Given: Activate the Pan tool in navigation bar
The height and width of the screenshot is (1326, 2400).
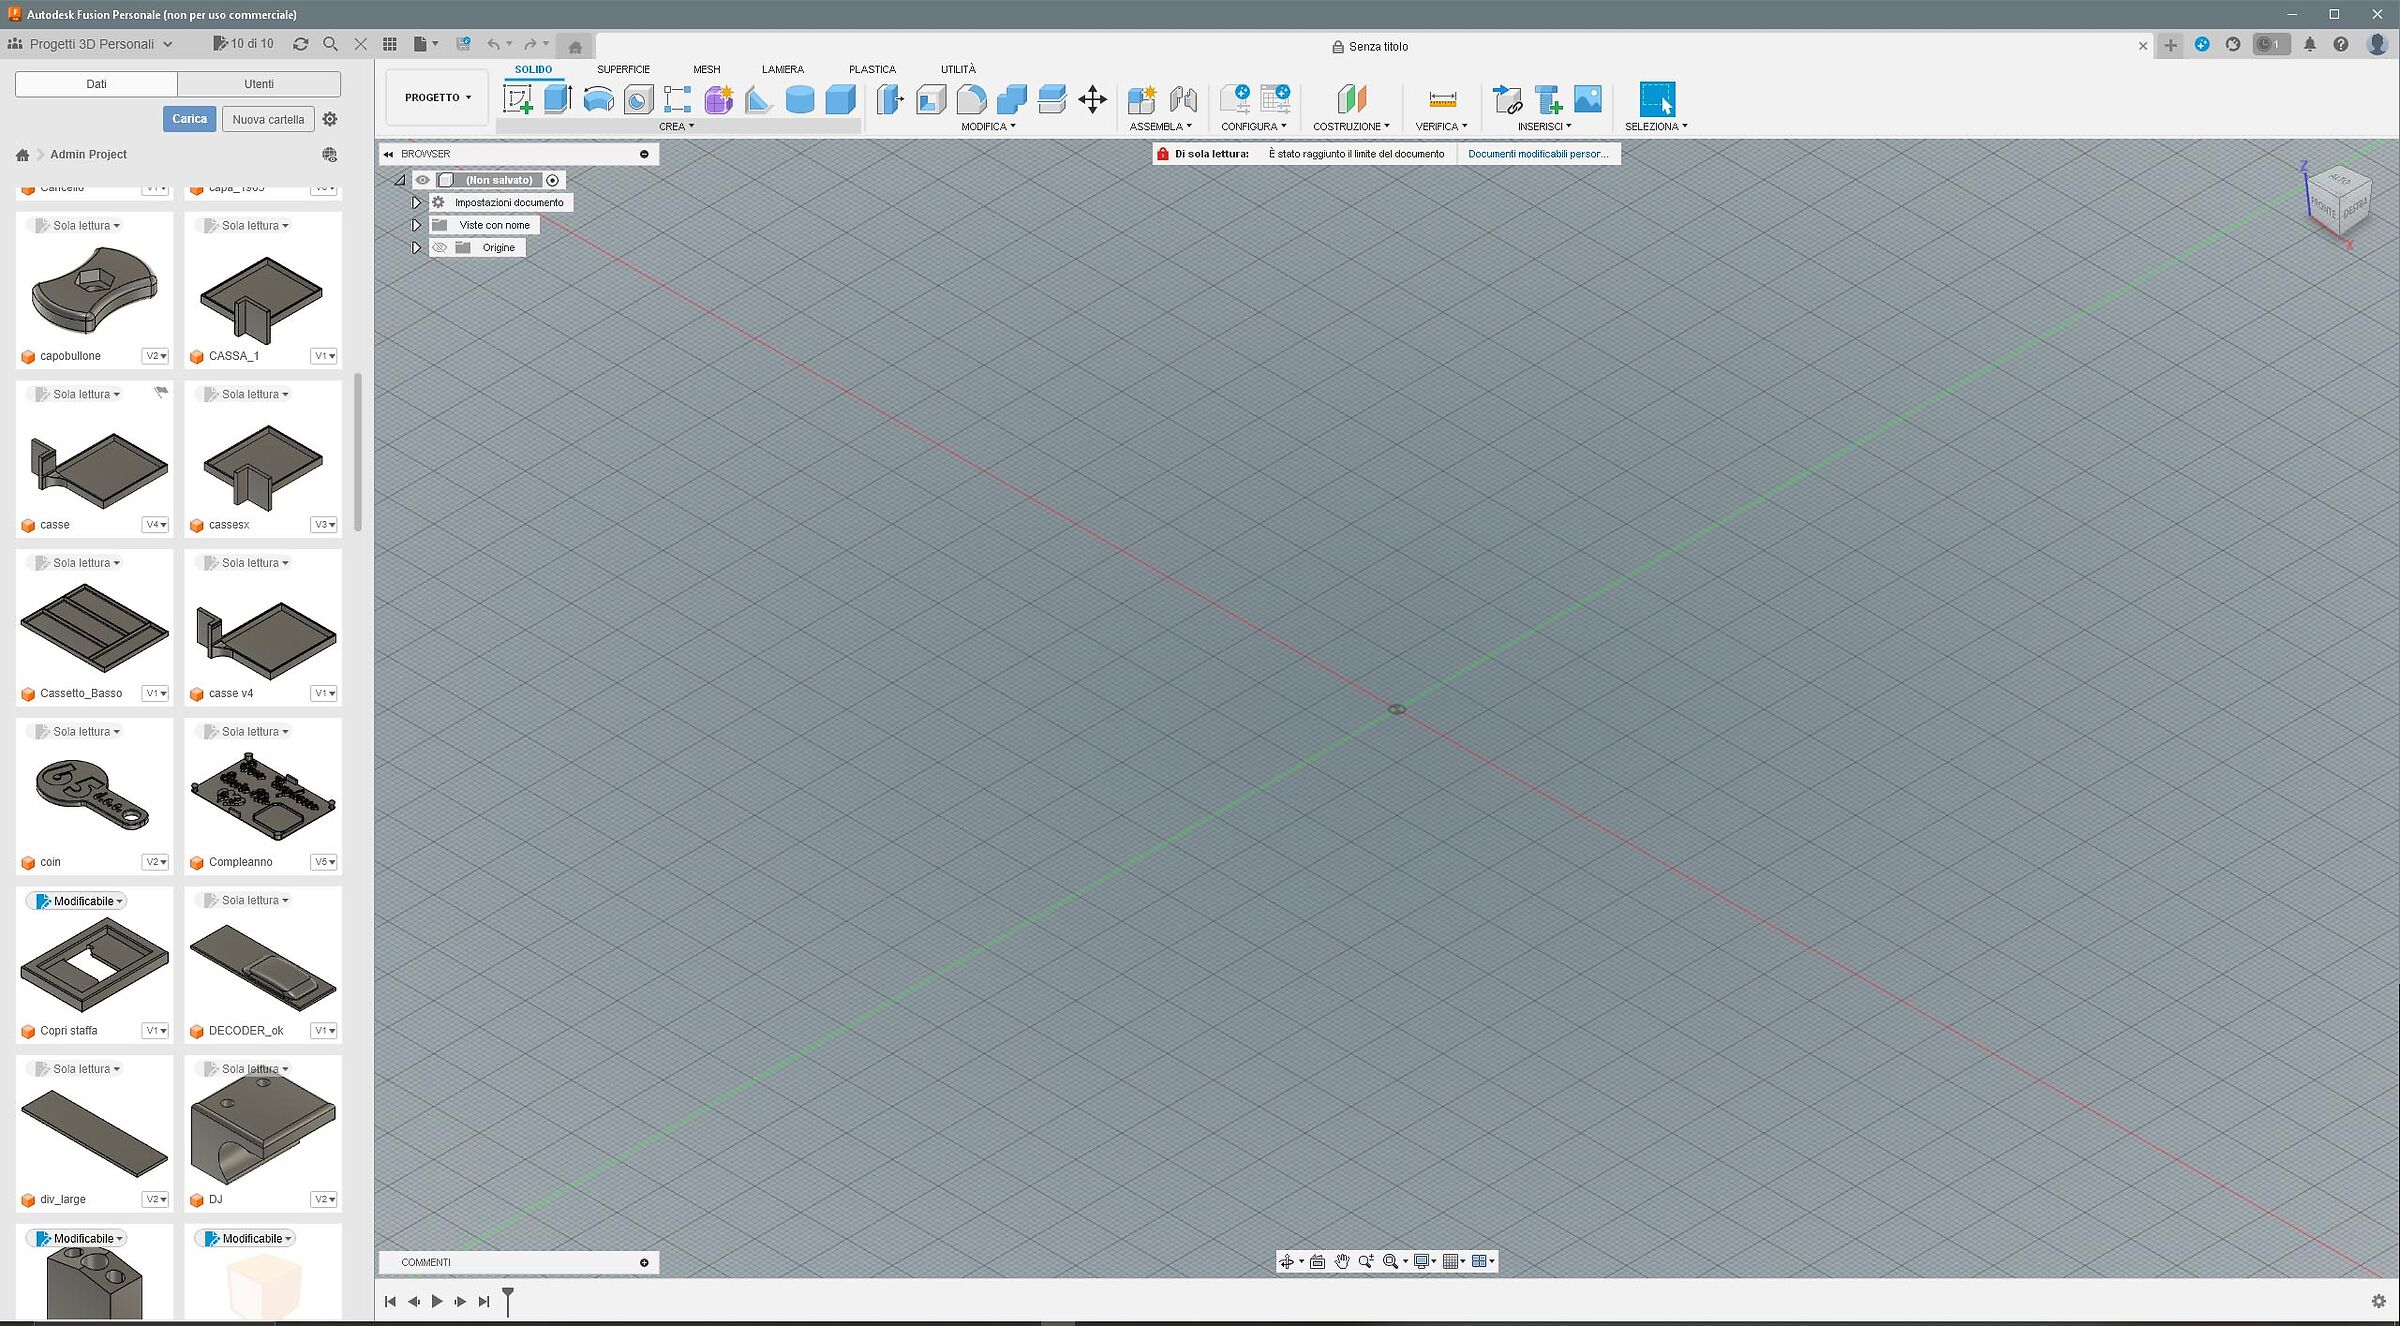Looking at the screenshot, I should (1343, 1261).
